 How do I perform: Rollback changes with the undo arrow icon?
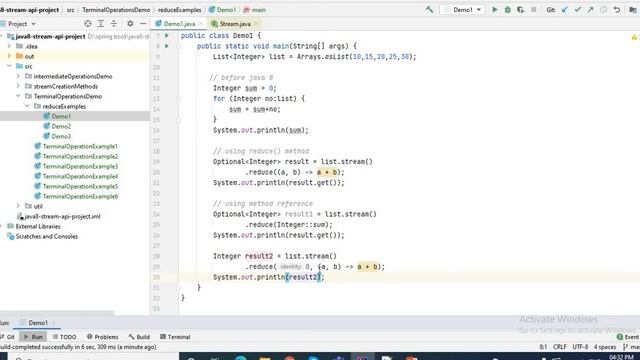pos(617,9)
